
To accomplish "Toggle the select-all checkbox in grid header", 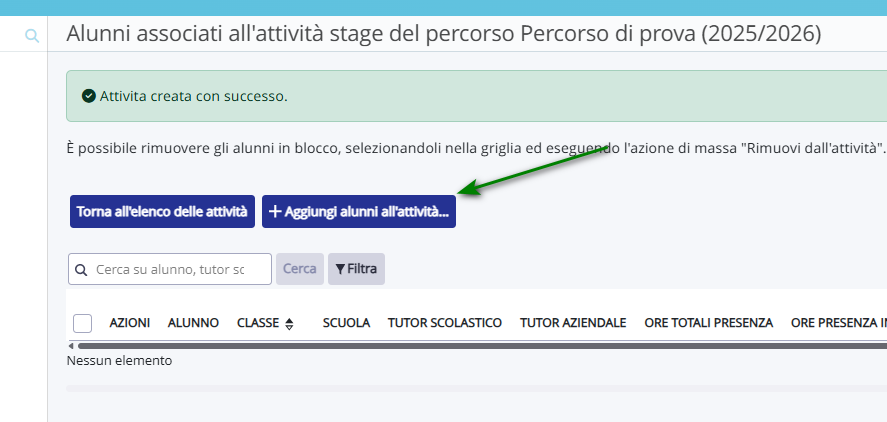I will click(83, 323).
